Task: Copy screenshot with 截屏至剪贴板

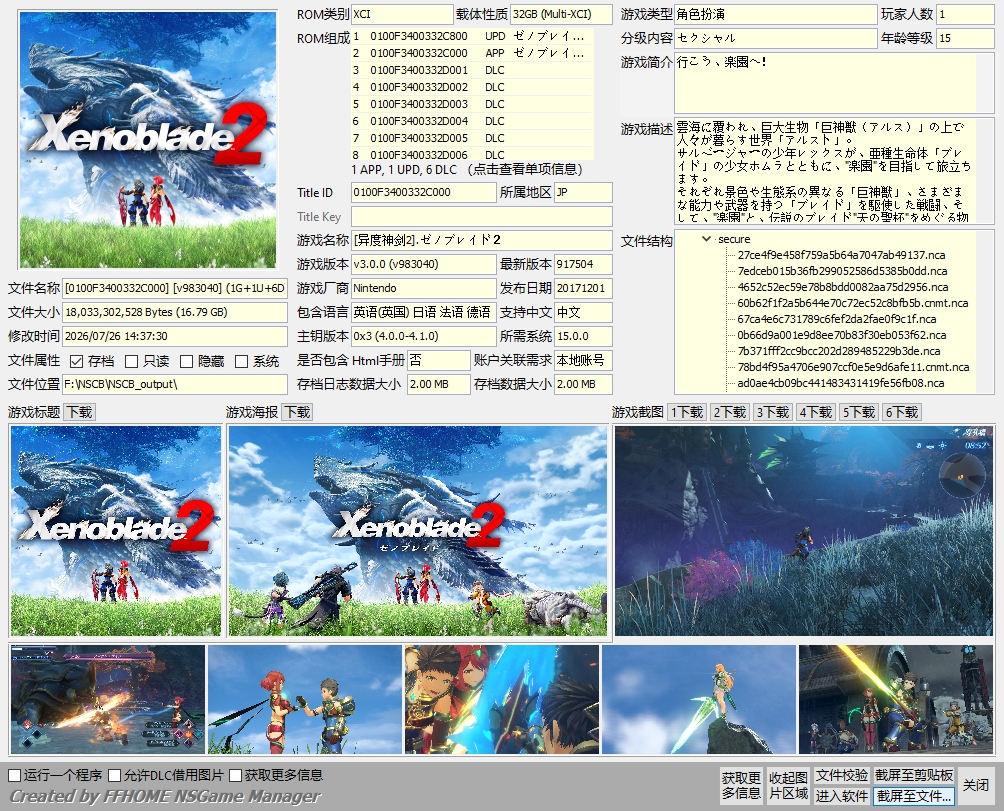Action: tap(914, 775)
